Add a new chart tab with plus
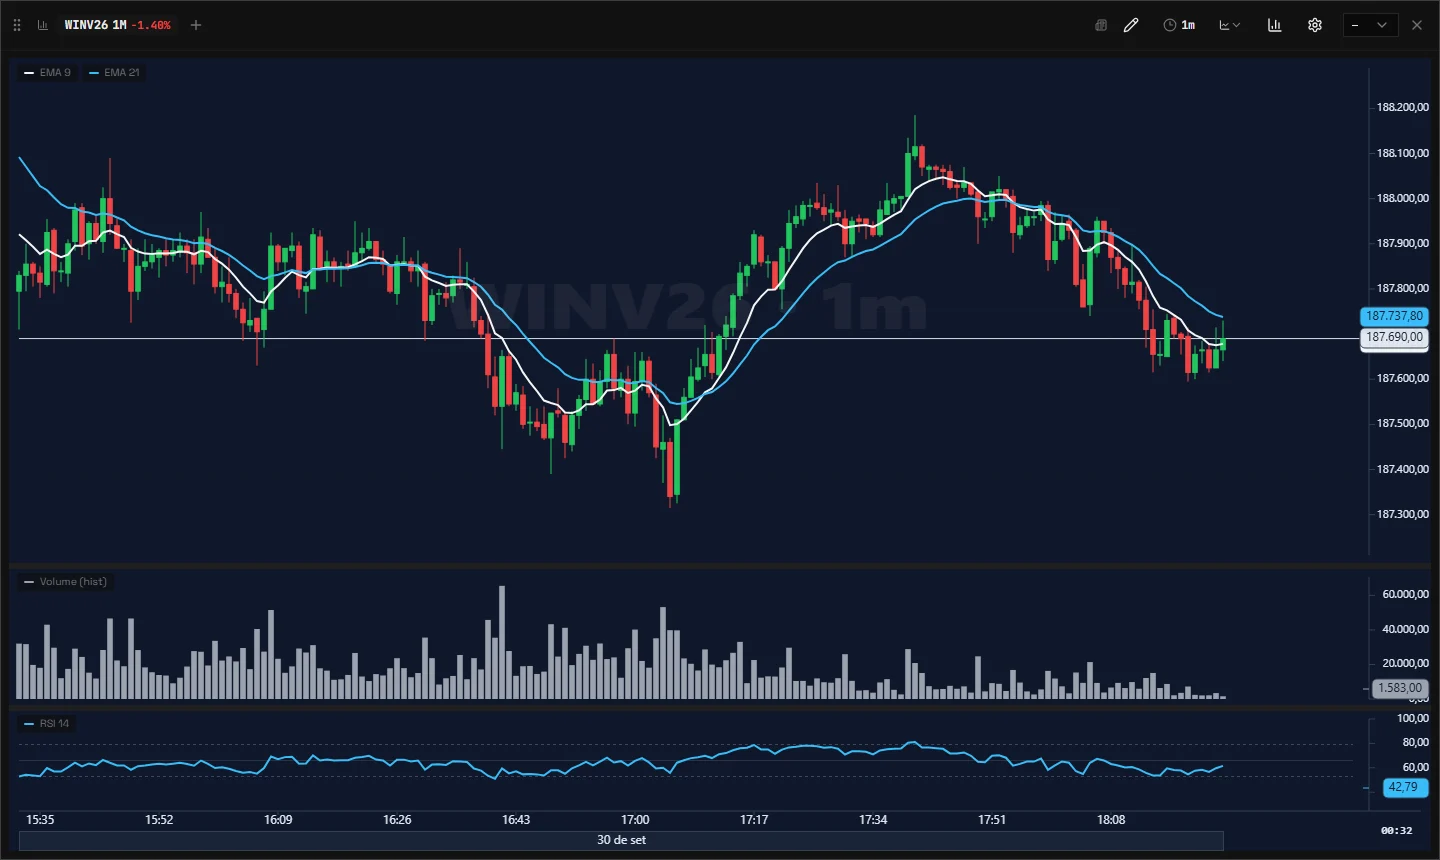1440x860 pixels. 196,25
